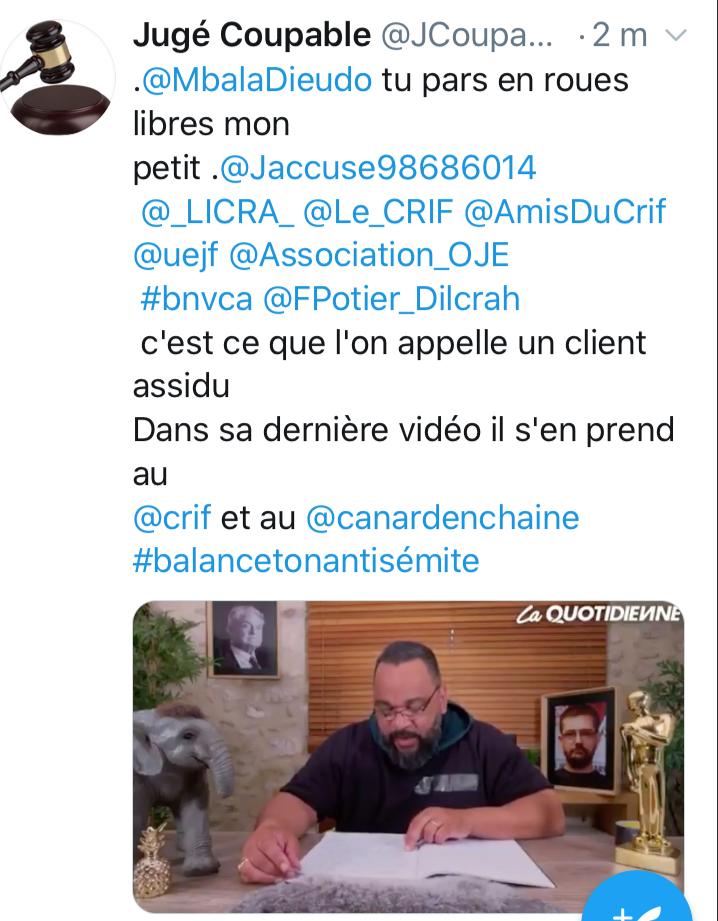Open the @Association_OJE mention
The width and height of the screenshot is (718, 921).
[368, 256]
